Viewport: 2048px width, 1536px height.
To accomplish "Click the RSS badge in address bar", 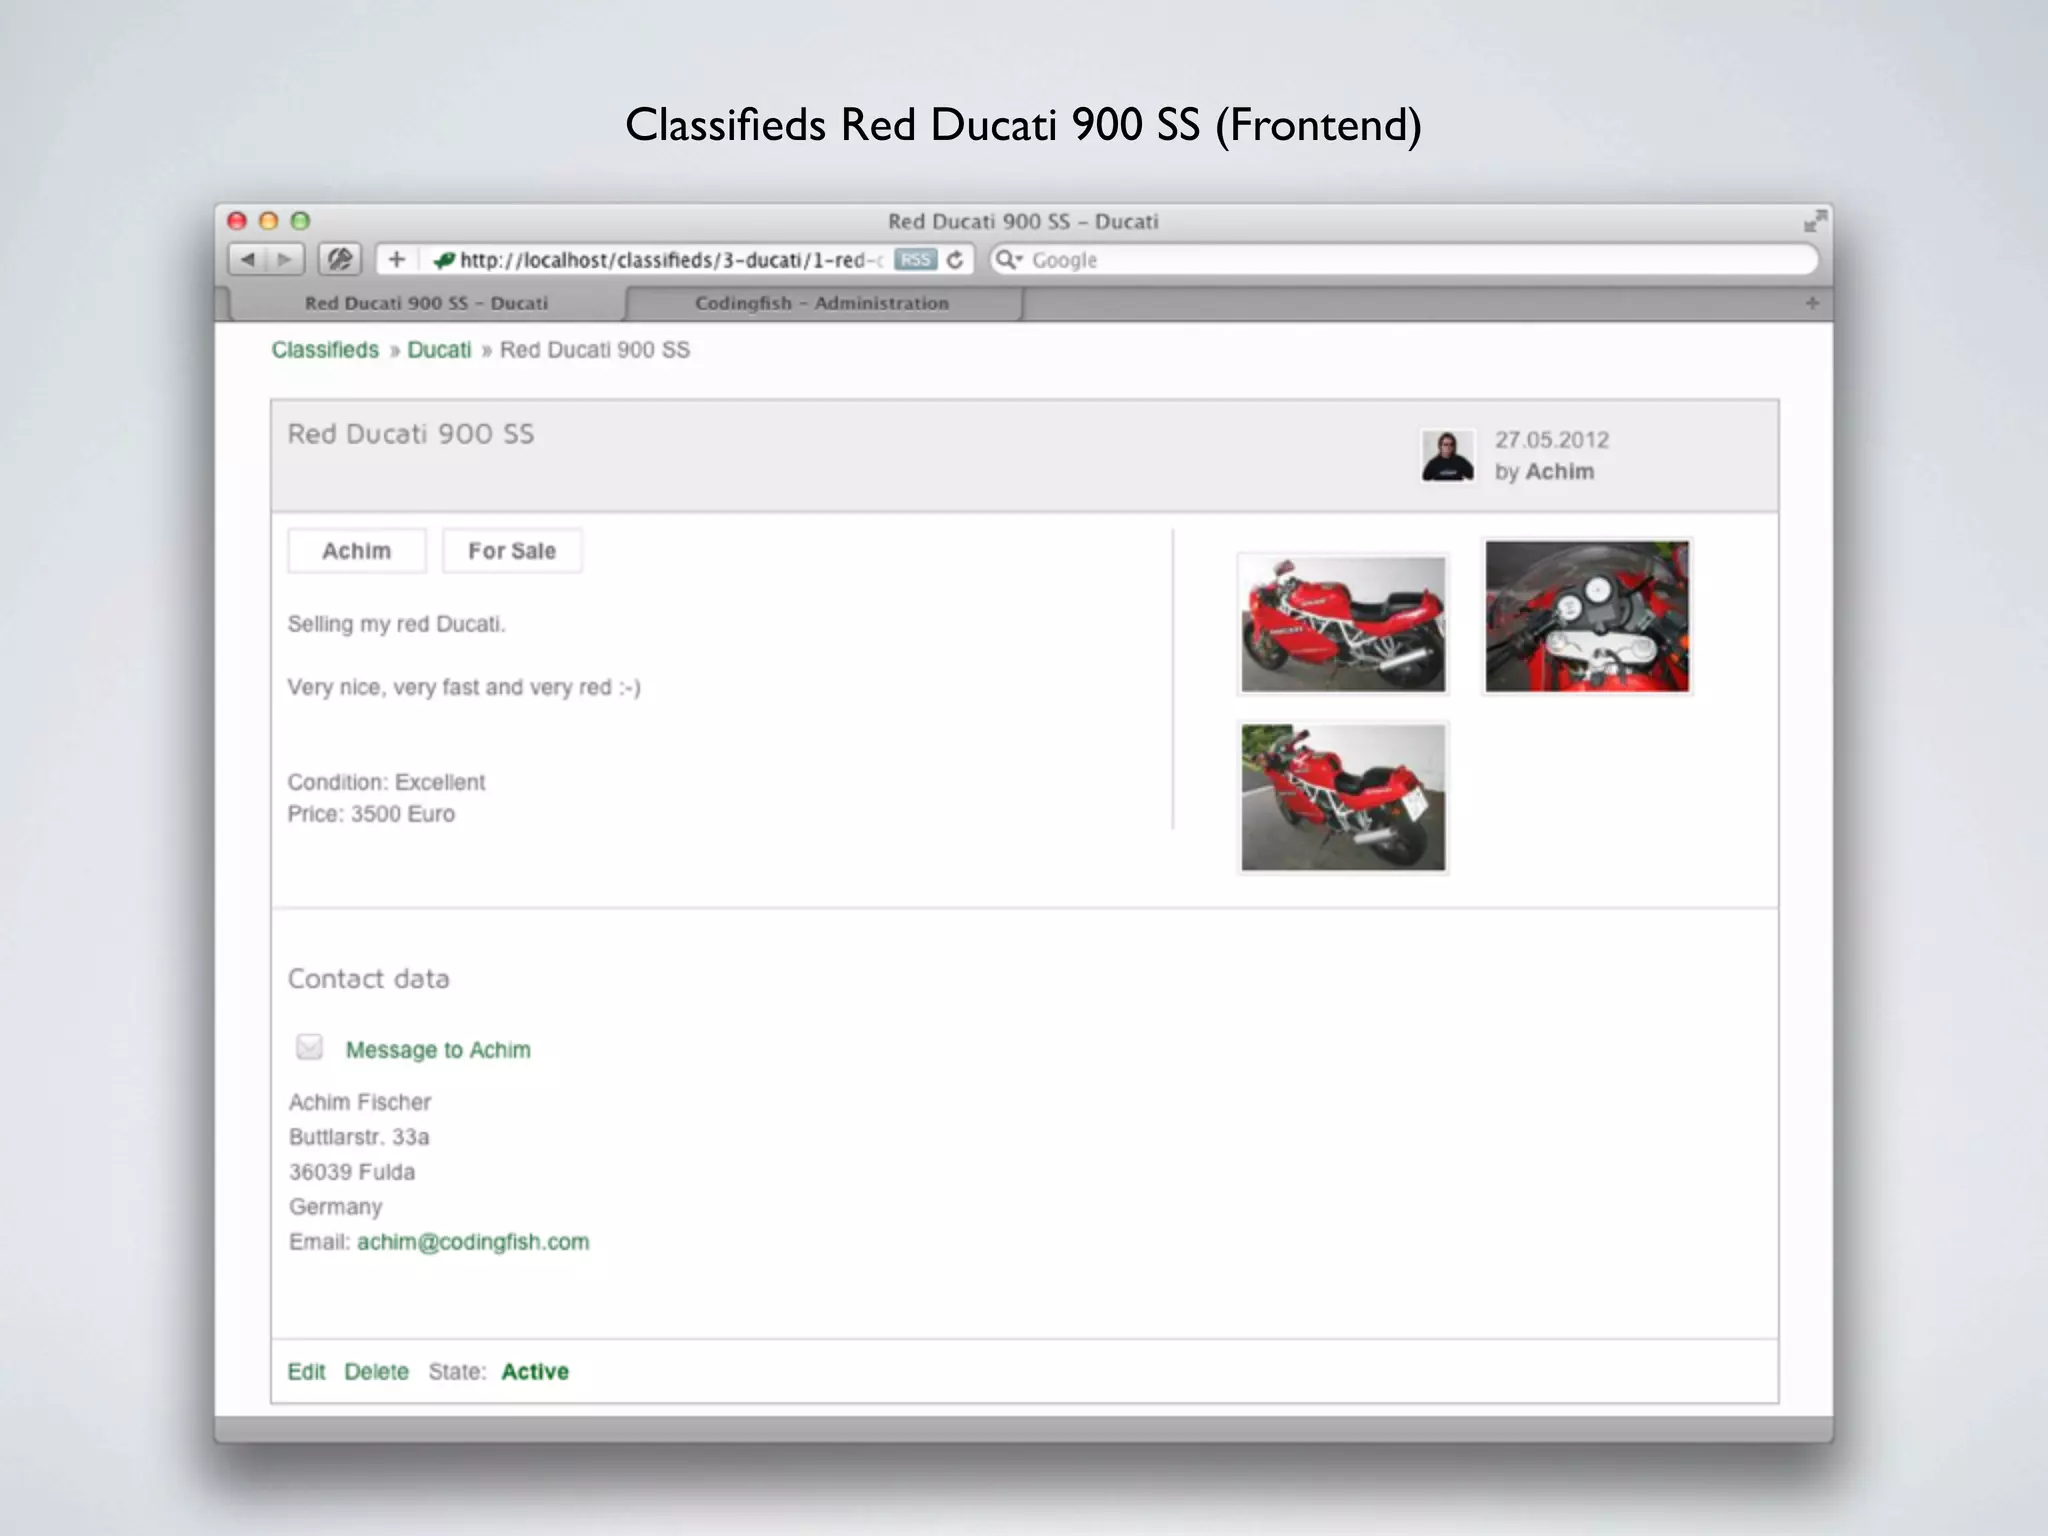I will point(915,260).
